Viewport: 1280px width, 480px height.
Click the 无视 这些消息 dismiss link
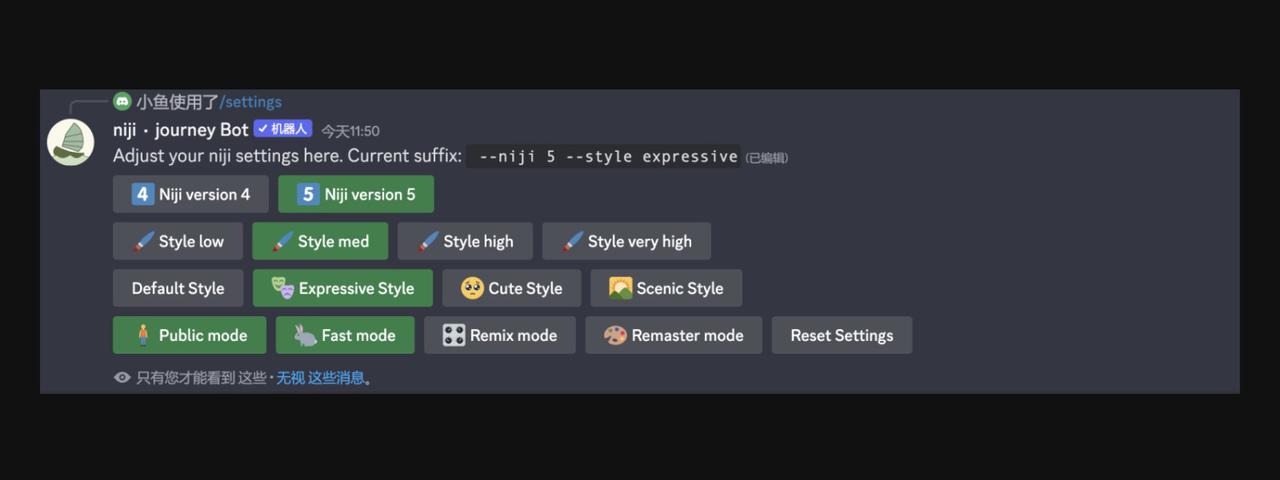point(320,378)
